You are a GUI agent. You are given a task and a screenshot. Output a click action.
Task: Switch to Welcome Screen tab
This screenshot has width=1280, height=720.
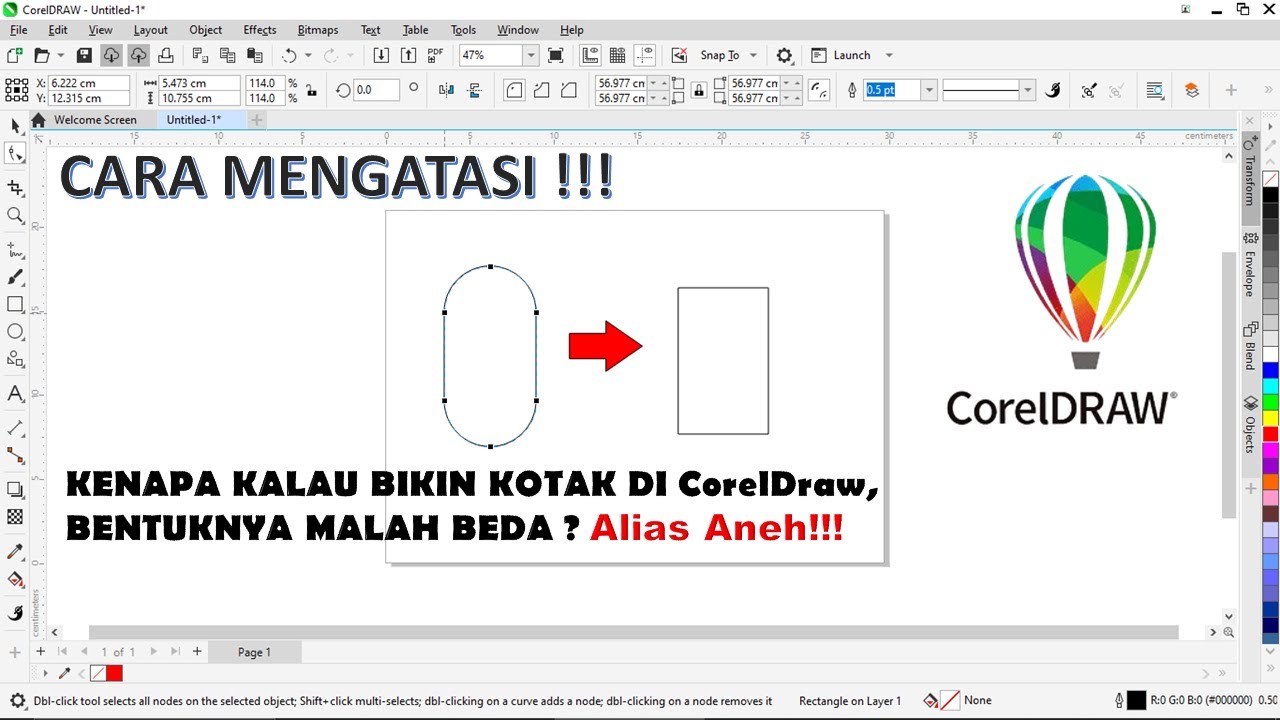coord(96,119)
